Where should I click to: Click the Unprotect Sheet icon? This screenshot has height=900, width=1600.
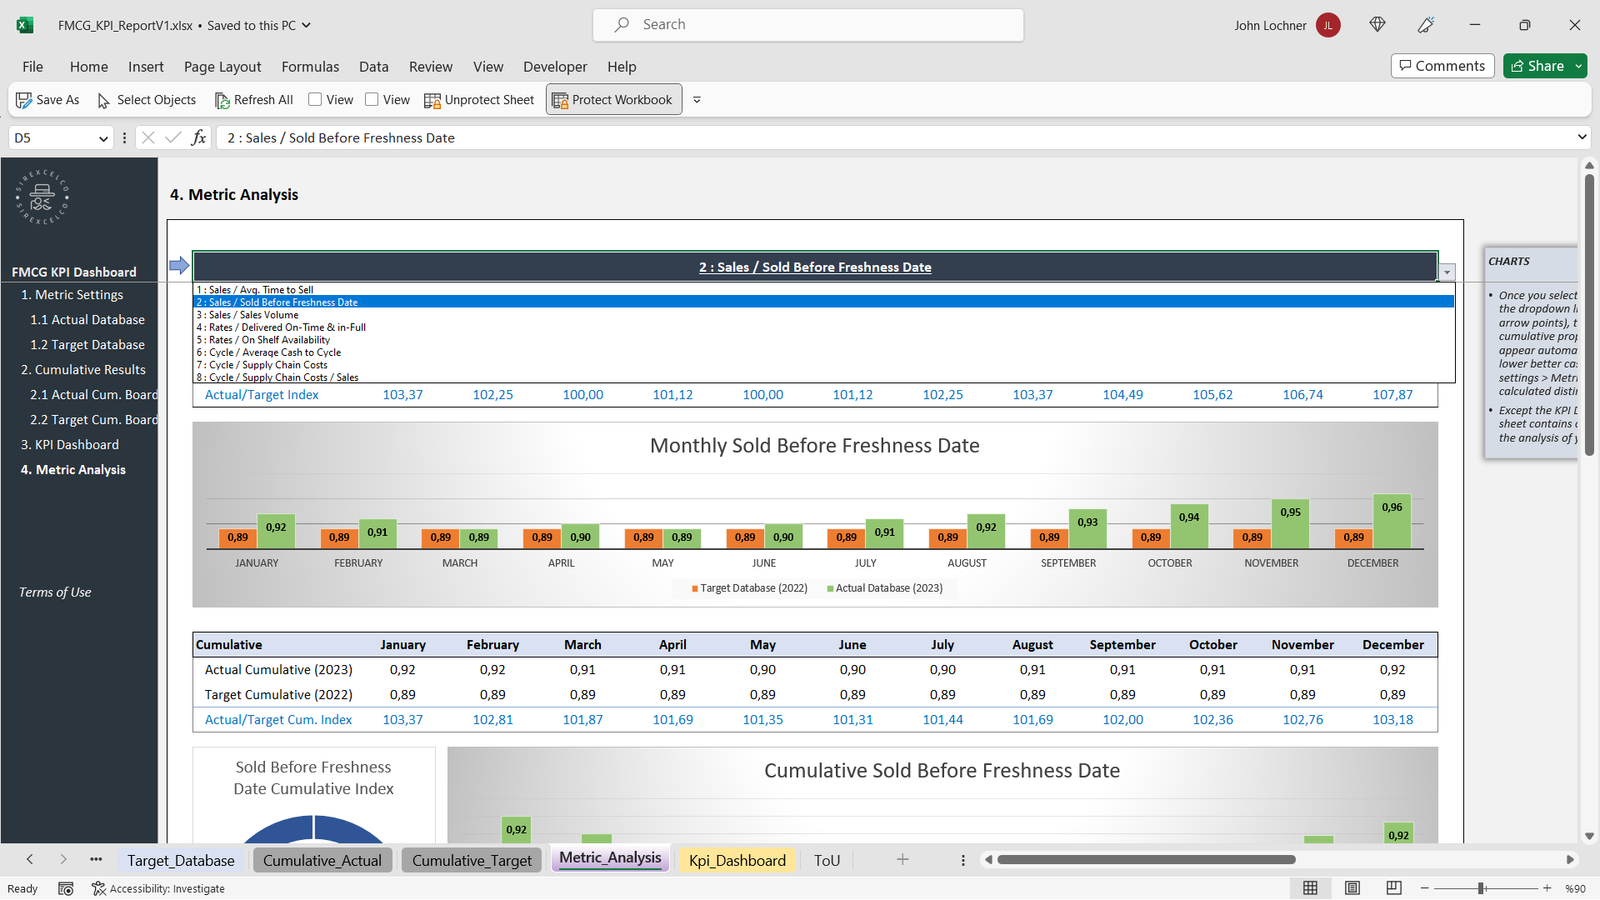click(x=432, y=100)
